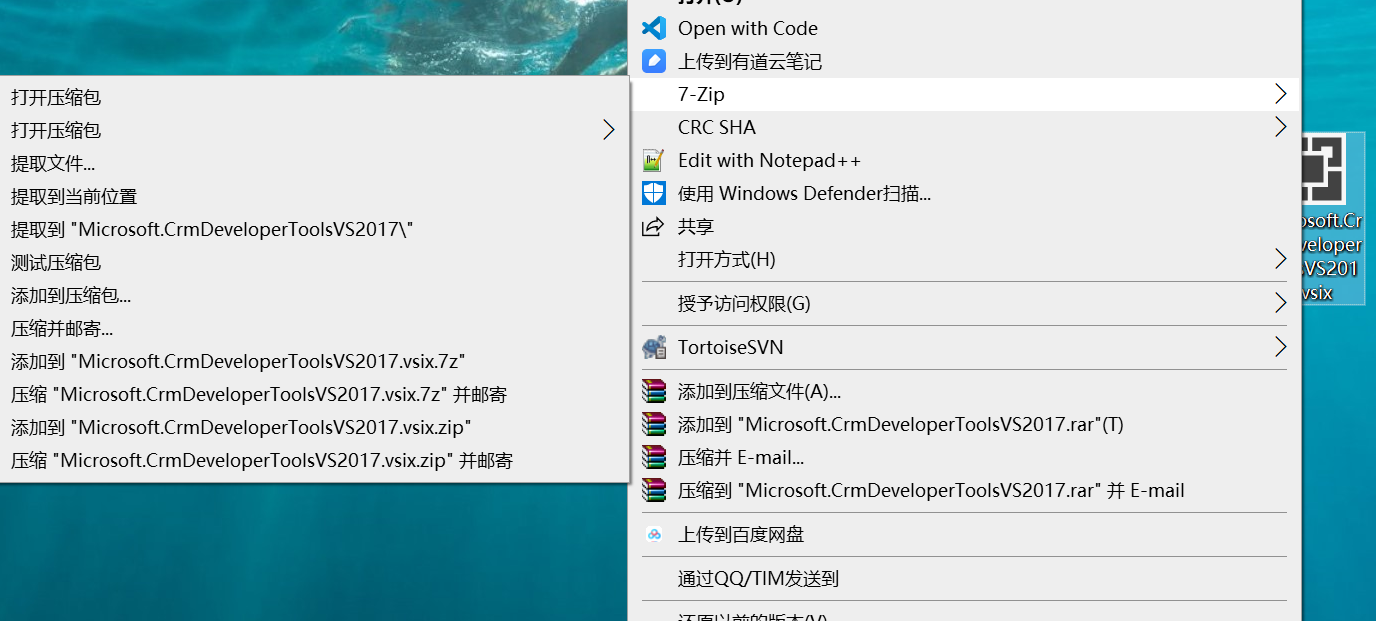Click the Youdao note upload icon
Viewport: 1376px width, 621px height.
pos(654,61)
